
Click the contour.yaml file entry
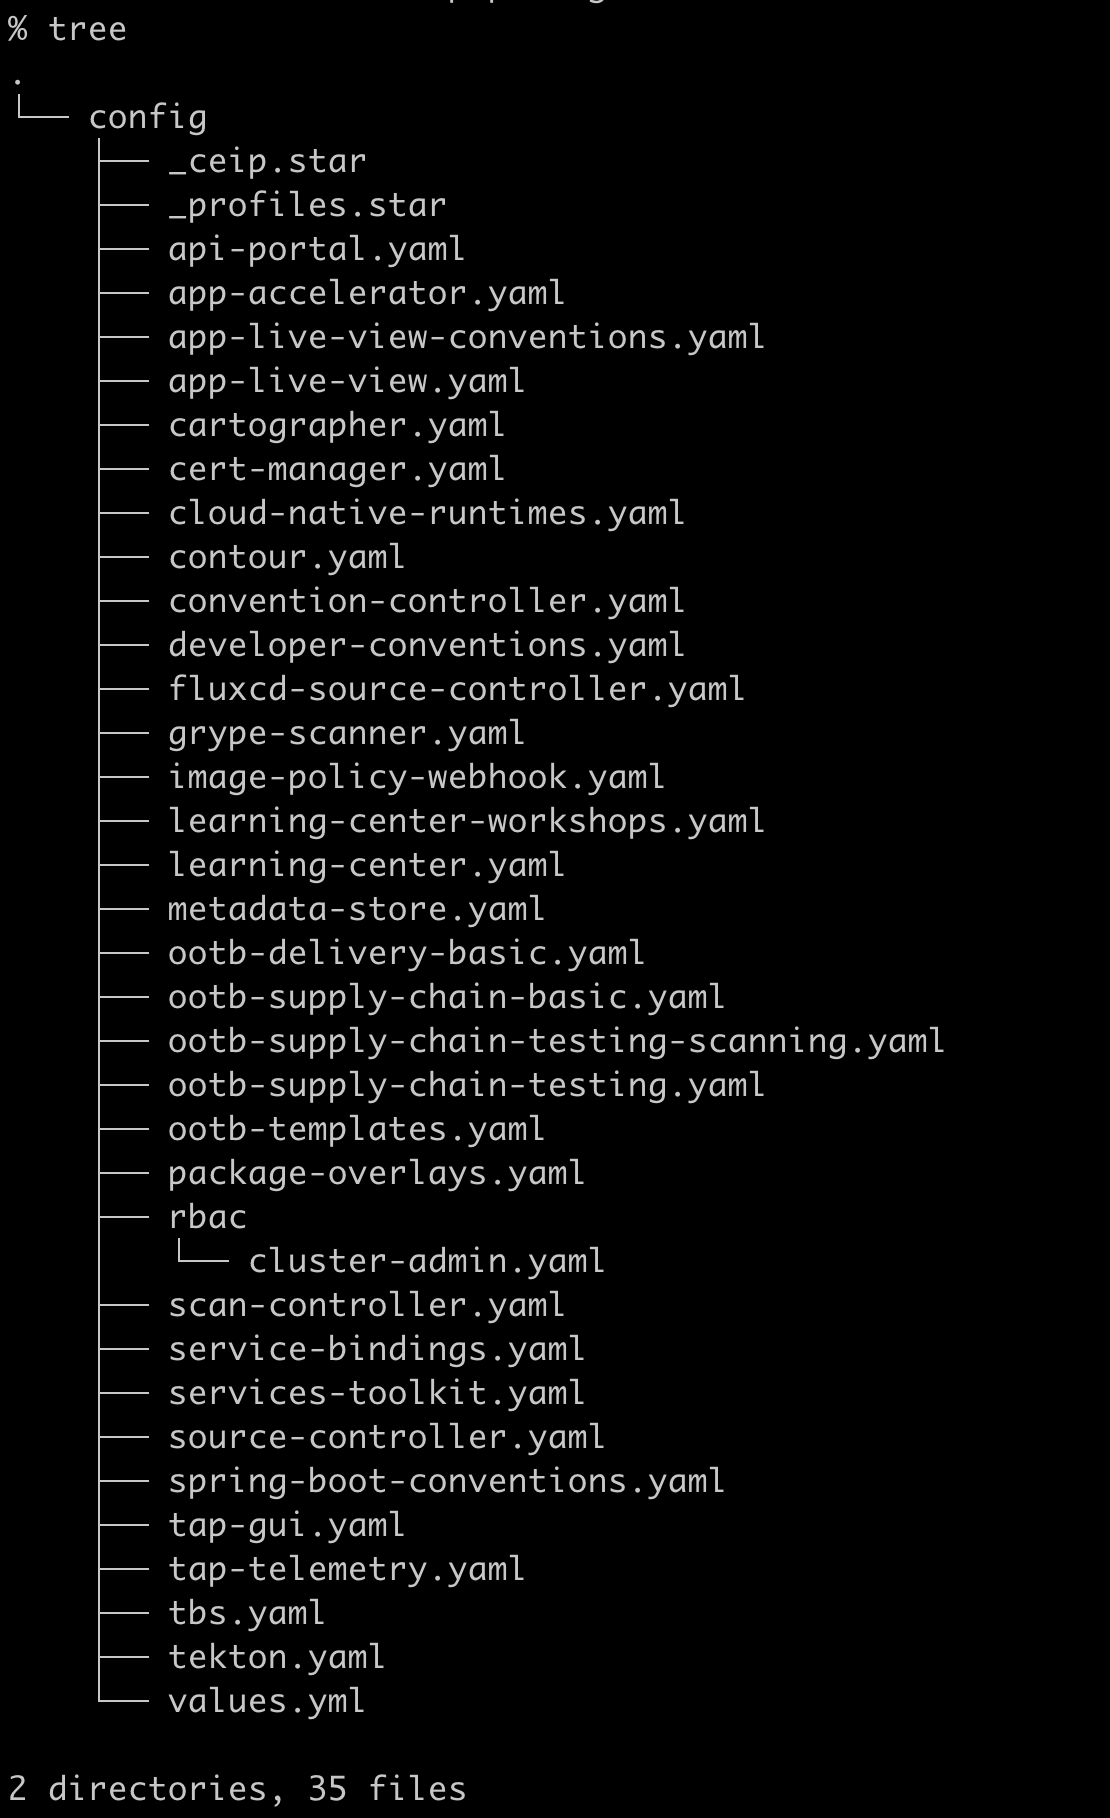286,558
